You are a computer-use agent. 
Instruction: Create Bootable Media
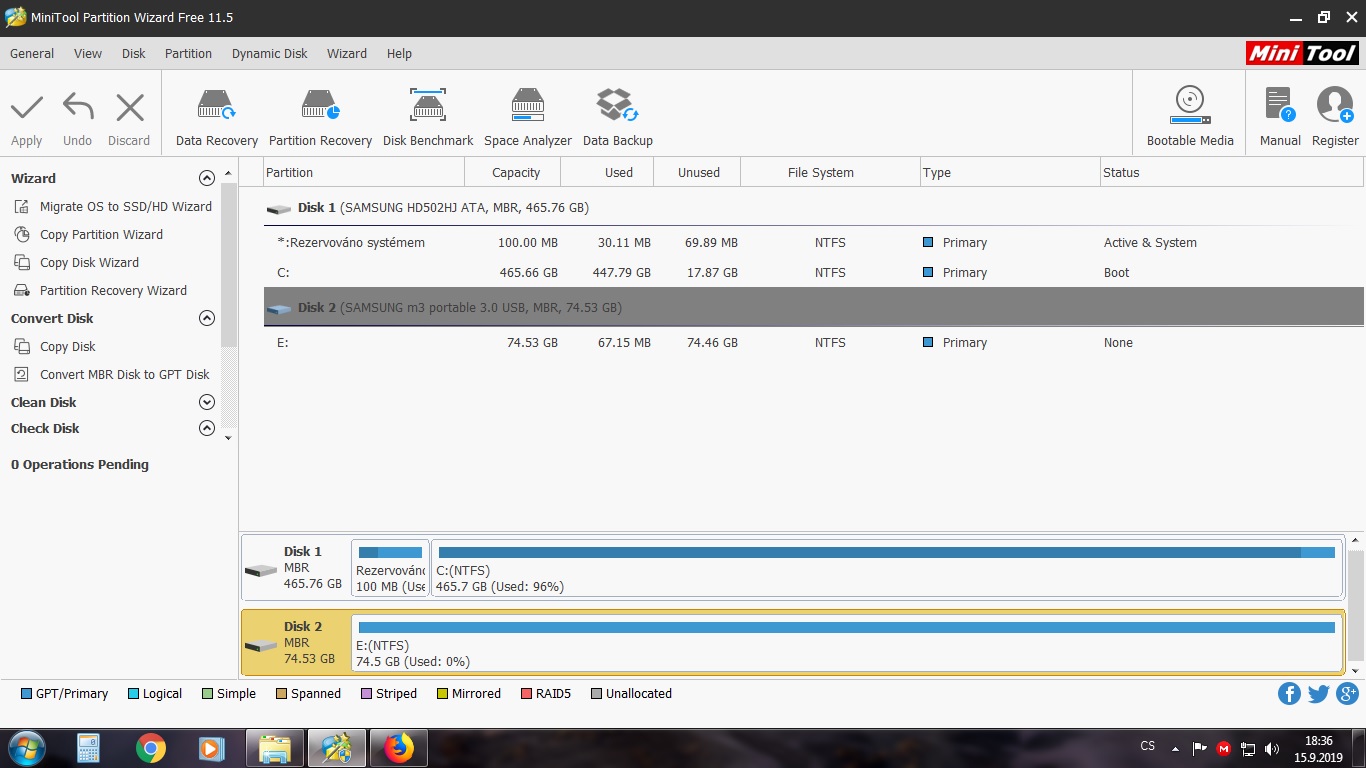pyautogui.click(x=1189, y=117)
